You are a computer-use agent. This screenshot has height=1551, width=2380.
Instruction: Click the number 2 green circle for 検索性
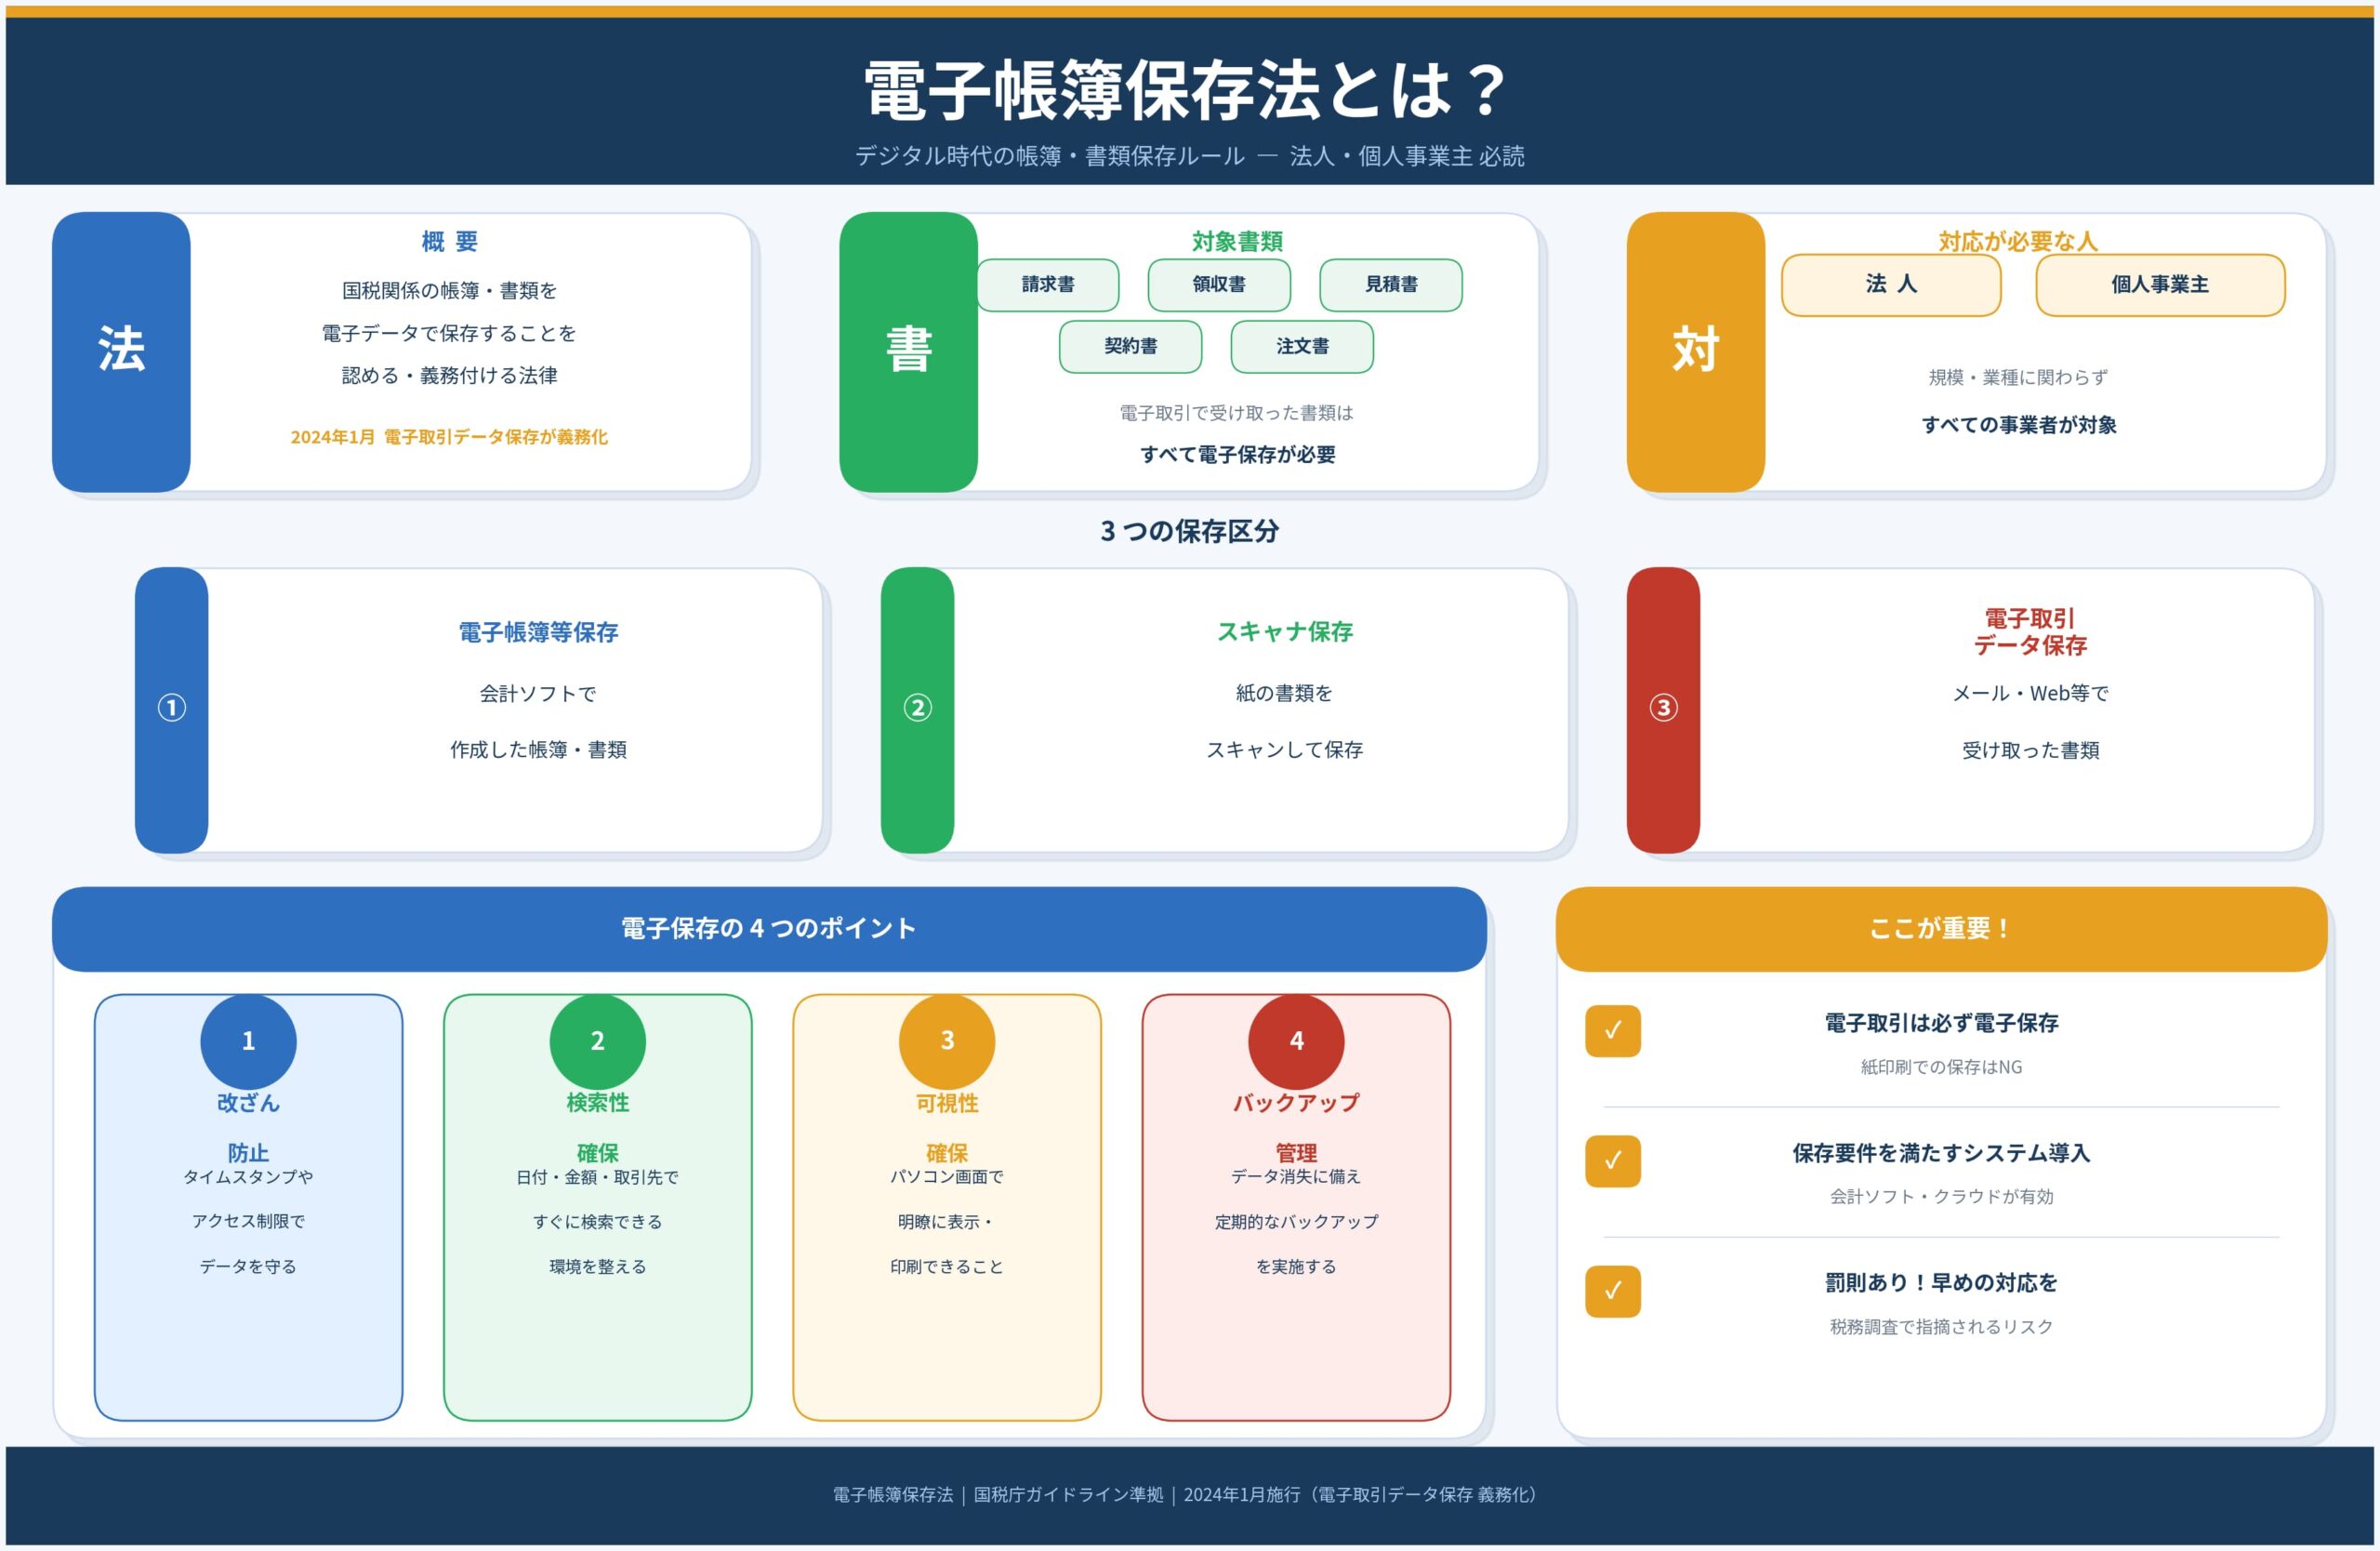pyautogui.click(x=597, y=1041)
